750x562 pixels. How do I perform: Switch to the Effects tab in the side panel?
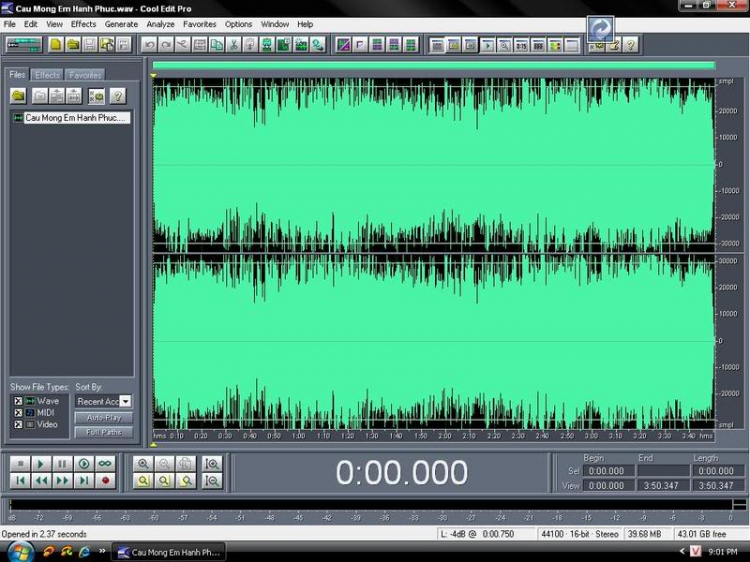pyautogui.click(x=47, y=75)
